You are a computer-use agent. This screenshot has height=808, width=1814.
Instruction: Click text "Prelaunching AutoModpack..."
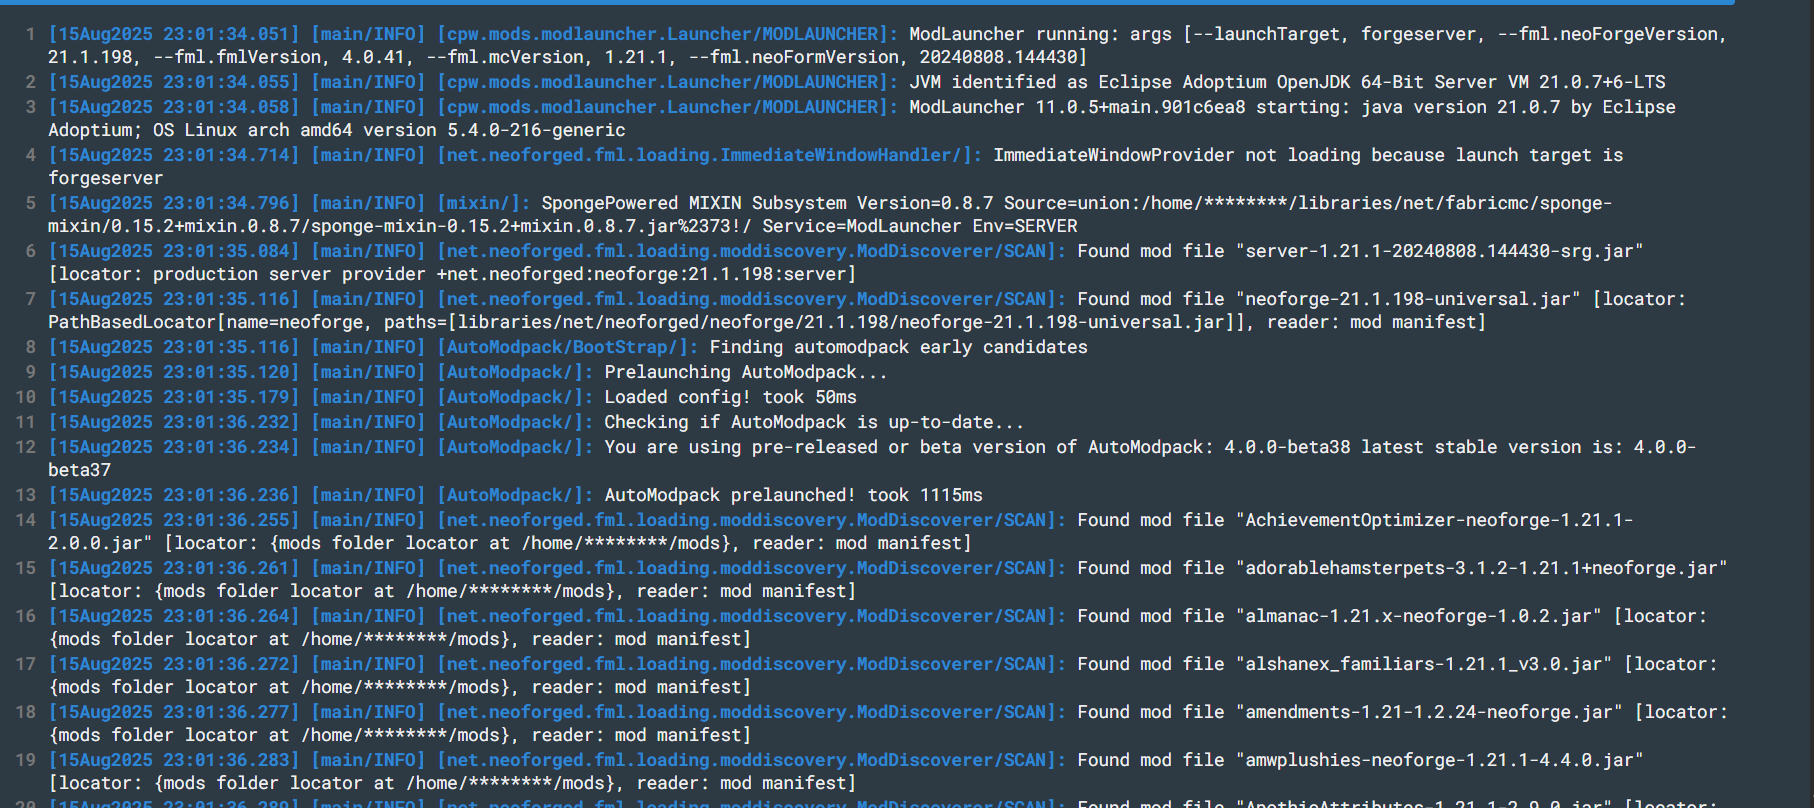(x=746, y=372)
